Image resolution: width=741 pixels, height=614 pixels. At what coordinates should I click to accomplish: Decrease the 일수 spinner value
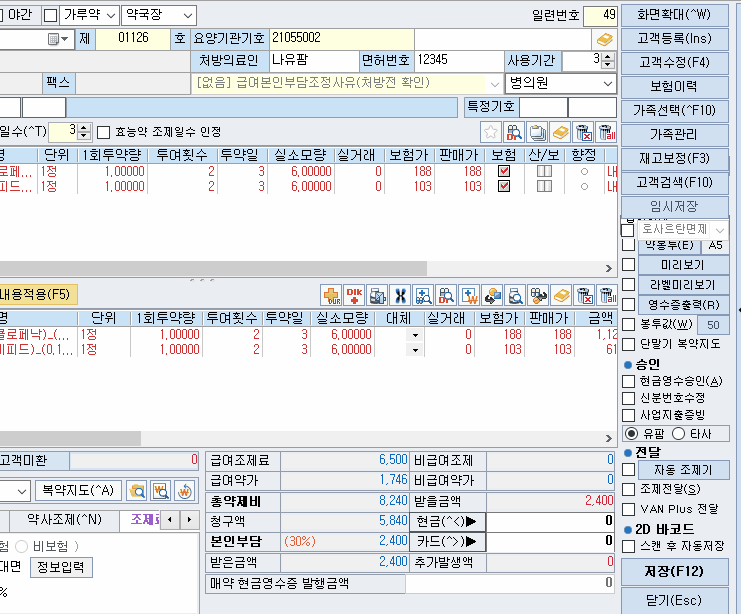coord(84,136)
